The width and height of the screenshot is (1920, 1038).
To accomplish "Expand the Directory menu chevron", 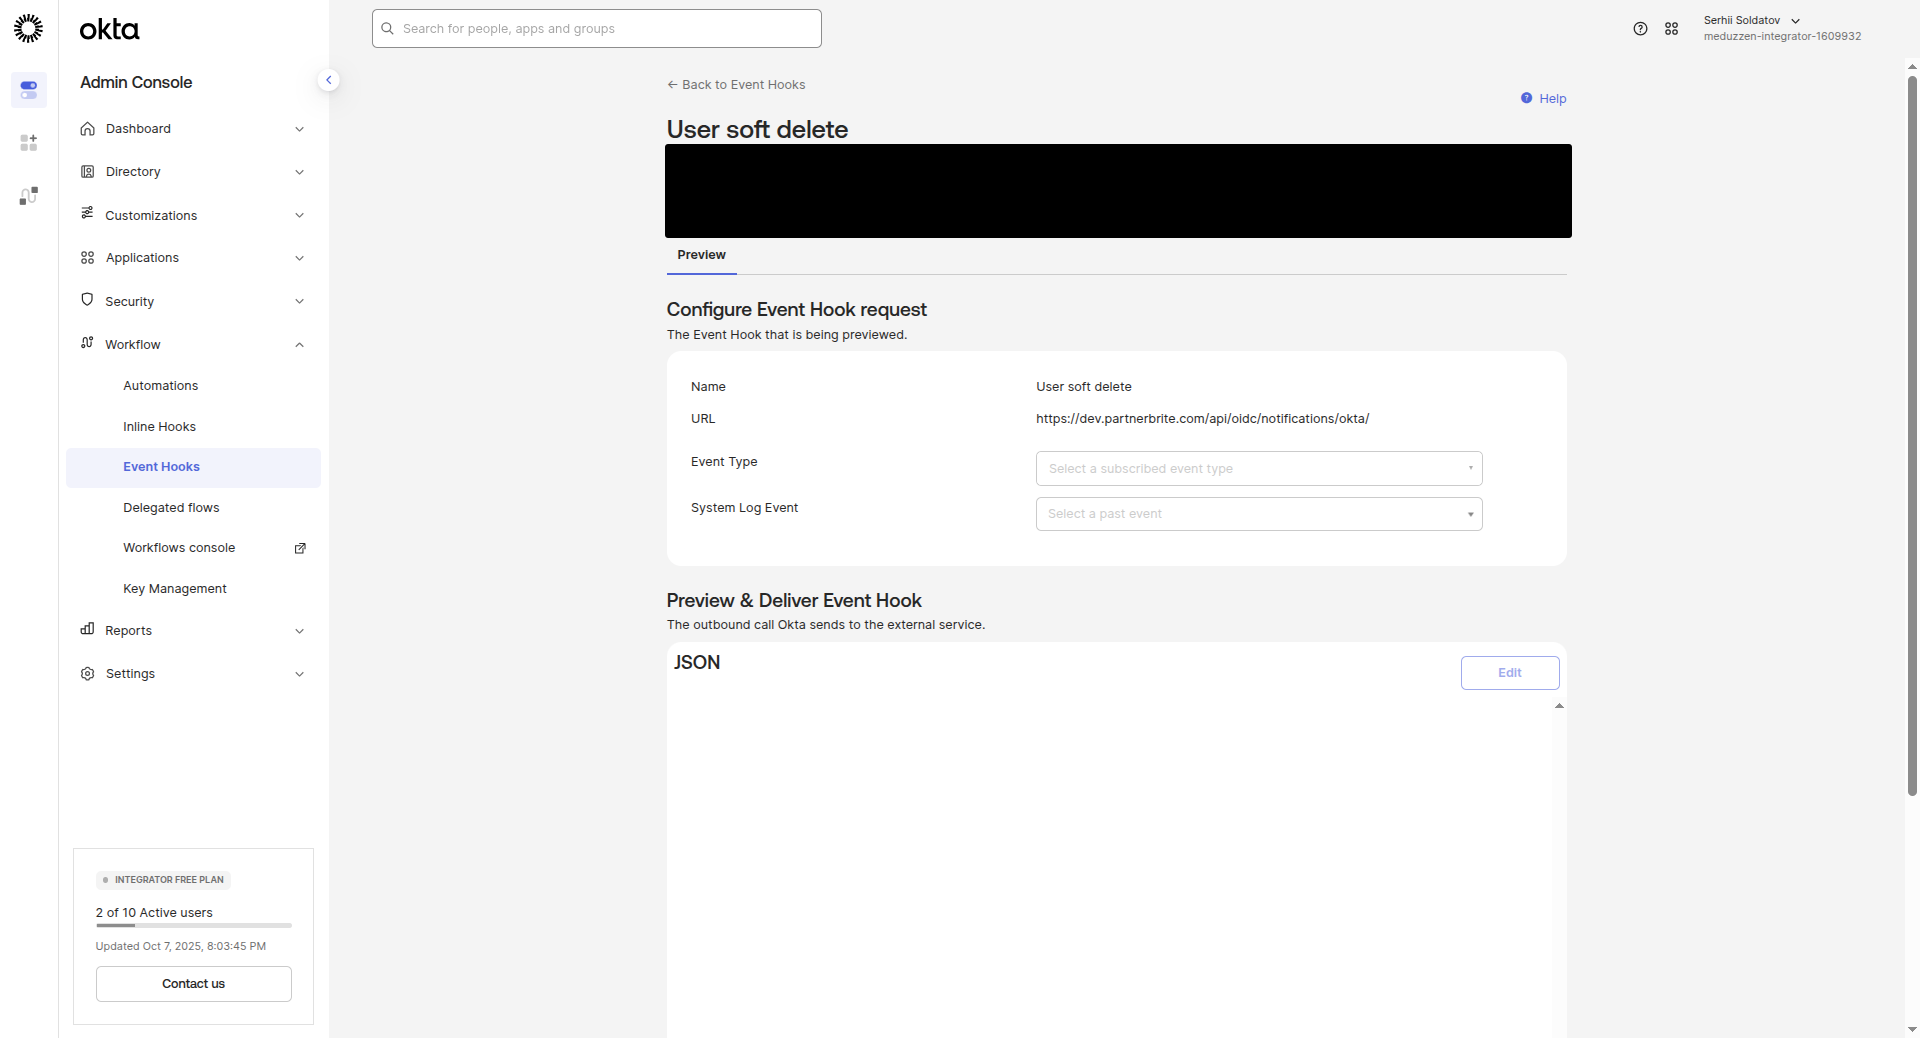I will click(x=299, y=172).
